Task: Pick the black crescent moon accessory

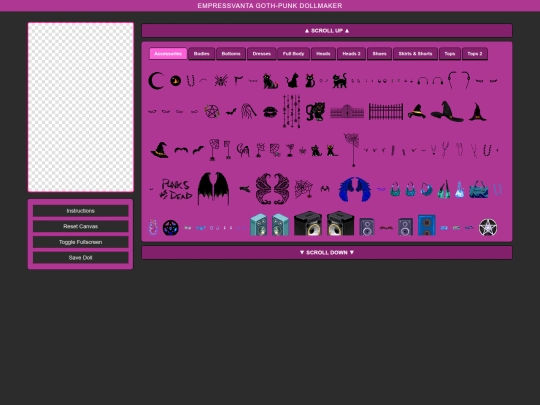Action: click(156, 81)
